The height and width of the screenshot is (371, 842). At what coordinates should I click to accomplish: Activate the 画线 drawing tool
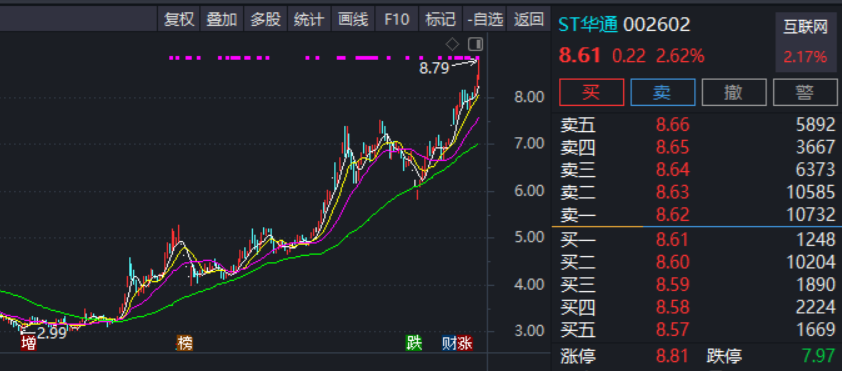click(353, 20)
